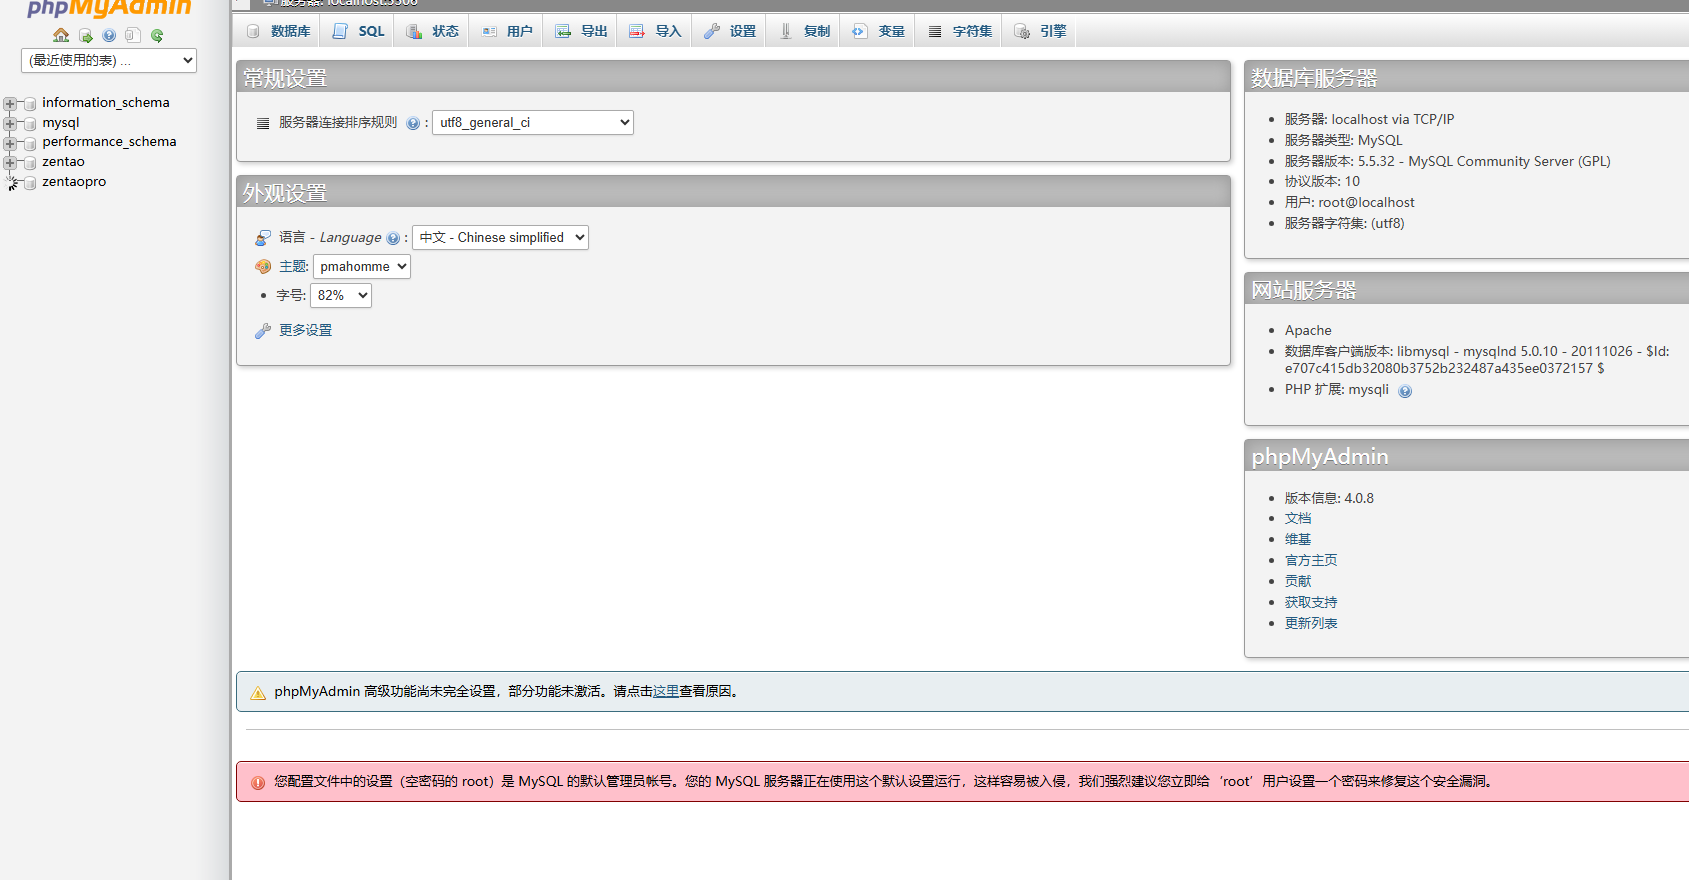Click the text 服务器字符集: (utf8)
Screen dimensions: 1689x880
[1344, 223]
